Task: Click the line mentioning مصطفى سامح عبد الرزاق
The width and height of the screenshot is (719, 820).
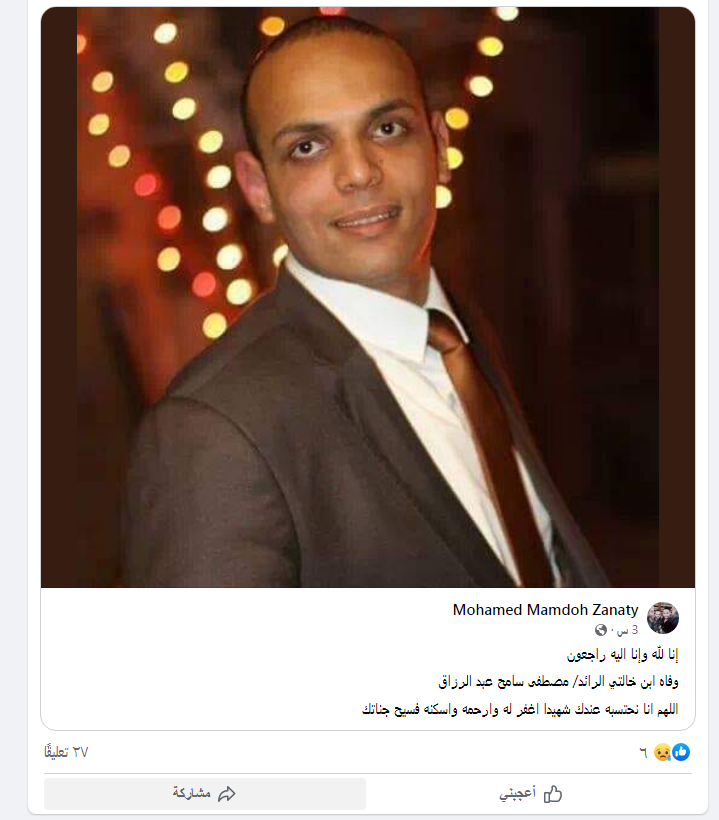Action: tap(558, 681)
